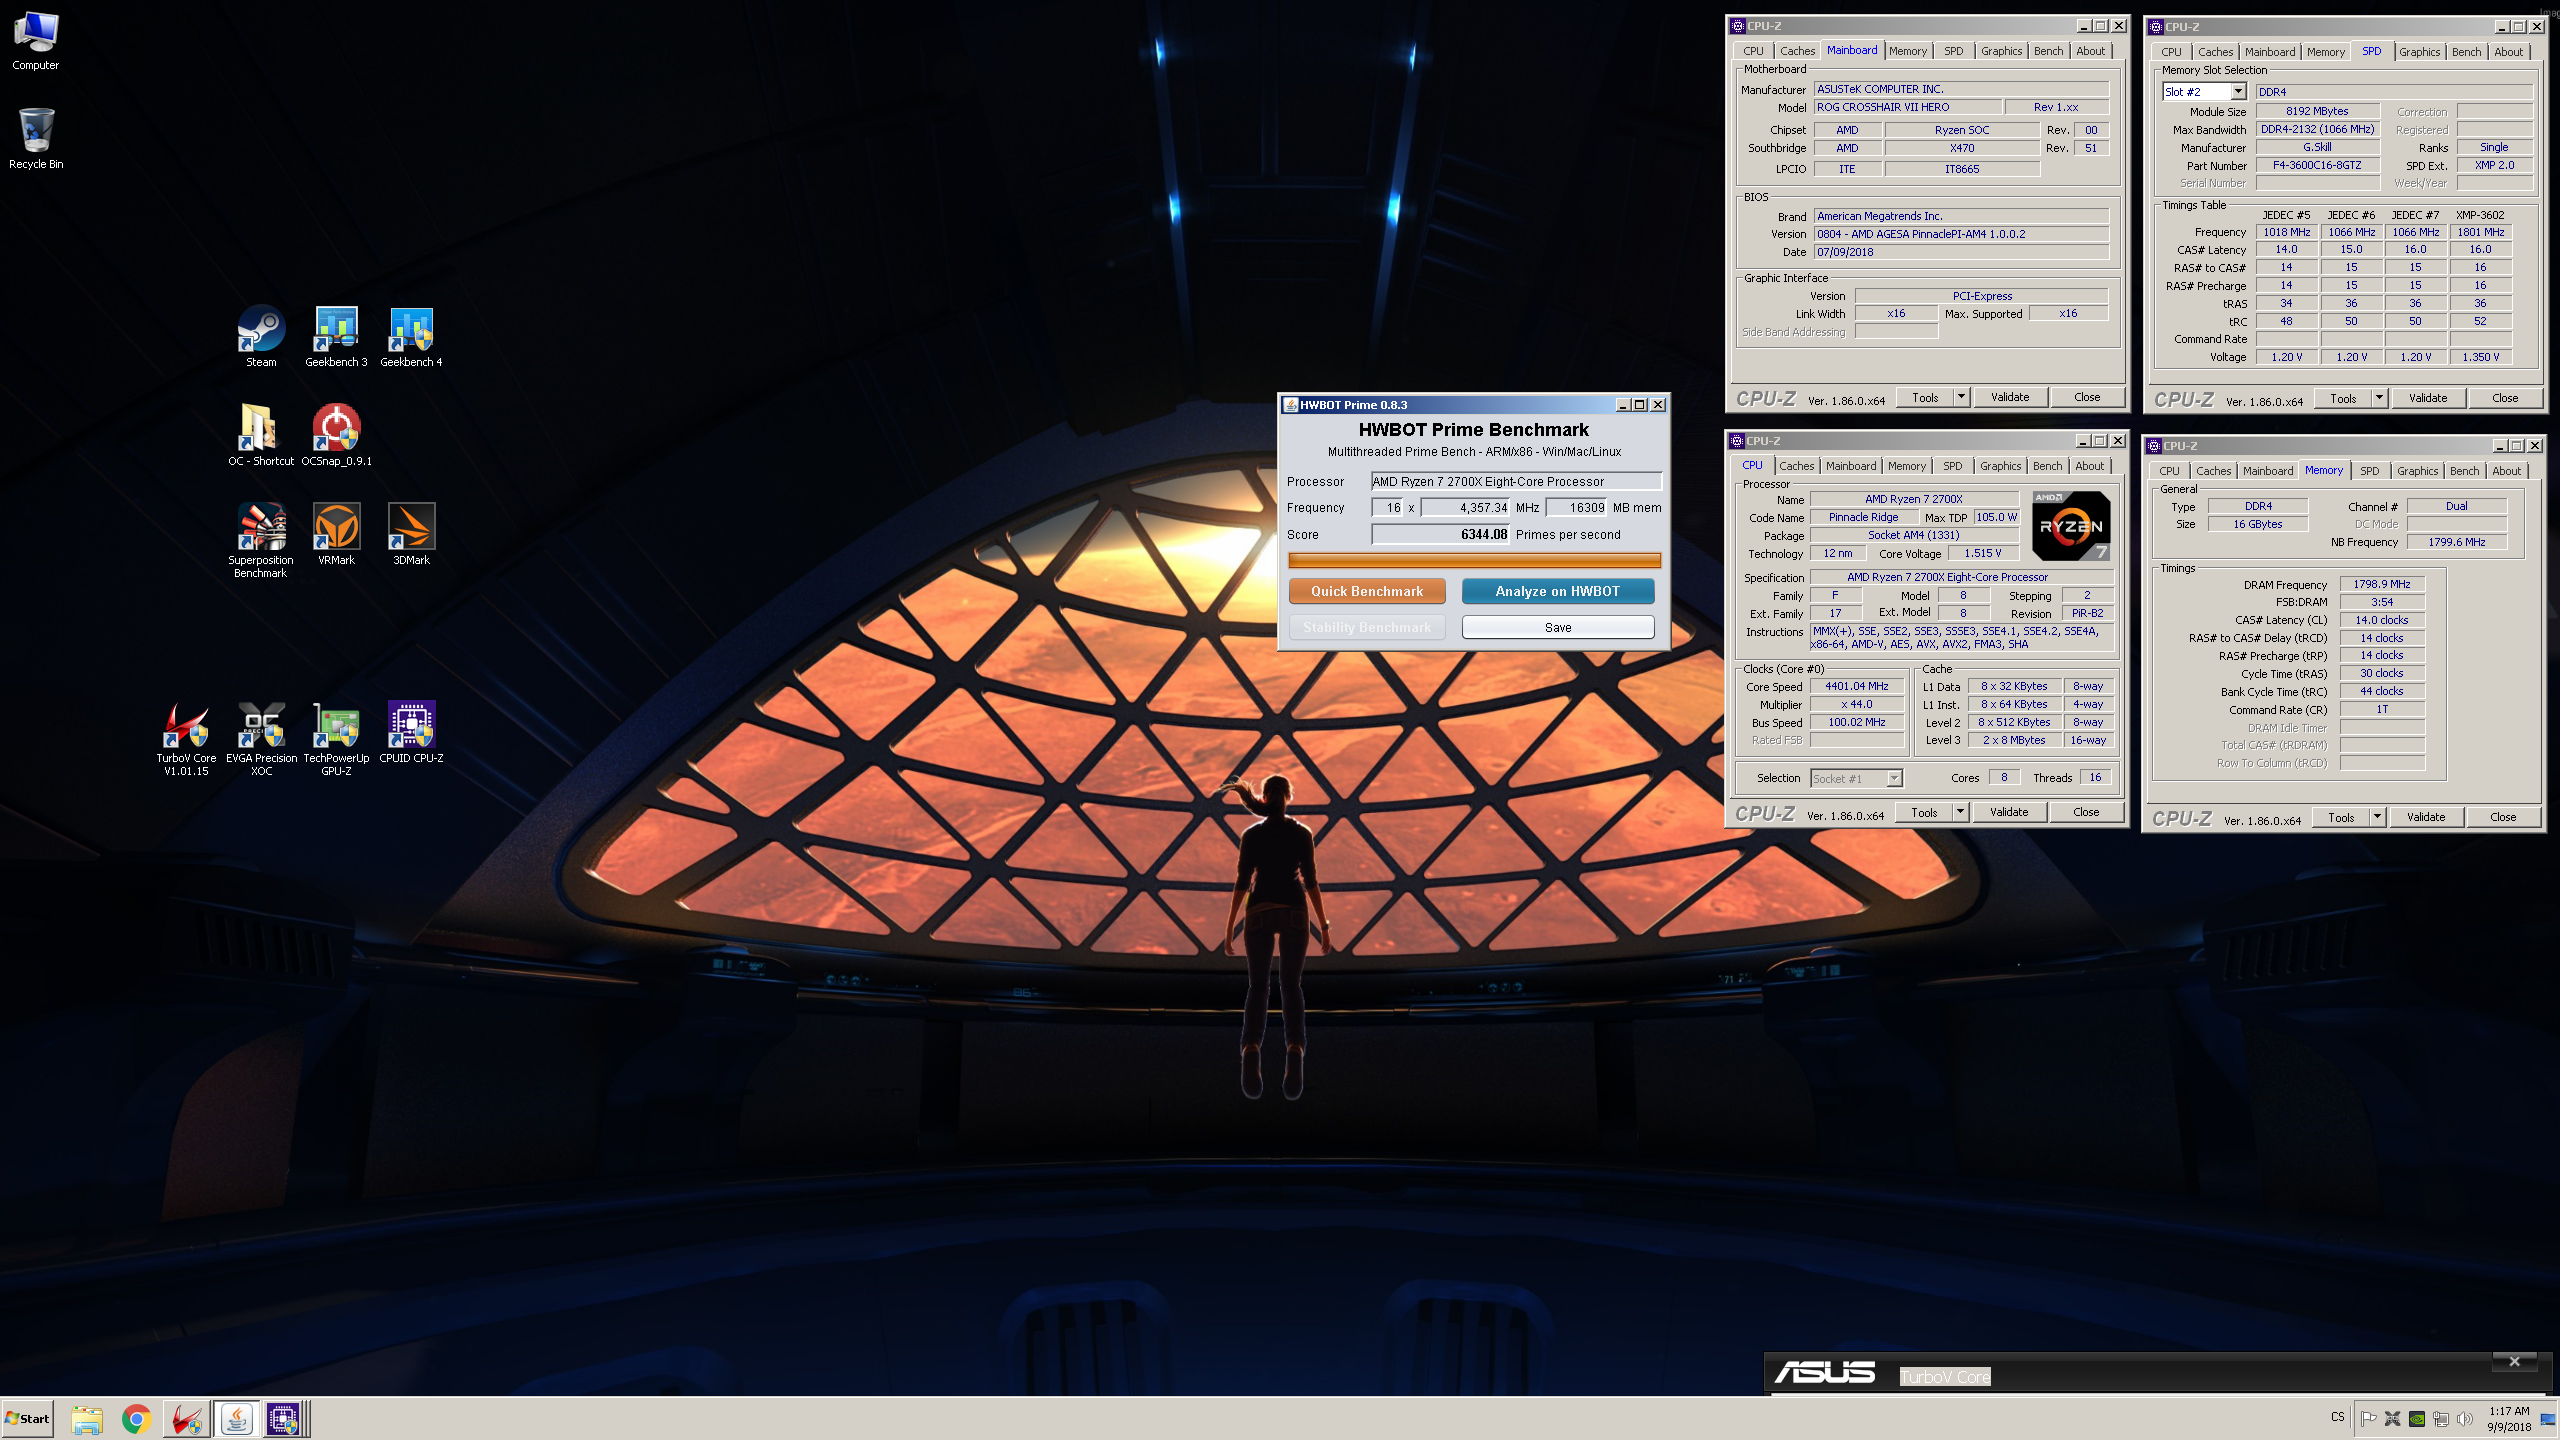
Task: Click Tools button in SPD CPU-Z window
Action: point(2342,398)
